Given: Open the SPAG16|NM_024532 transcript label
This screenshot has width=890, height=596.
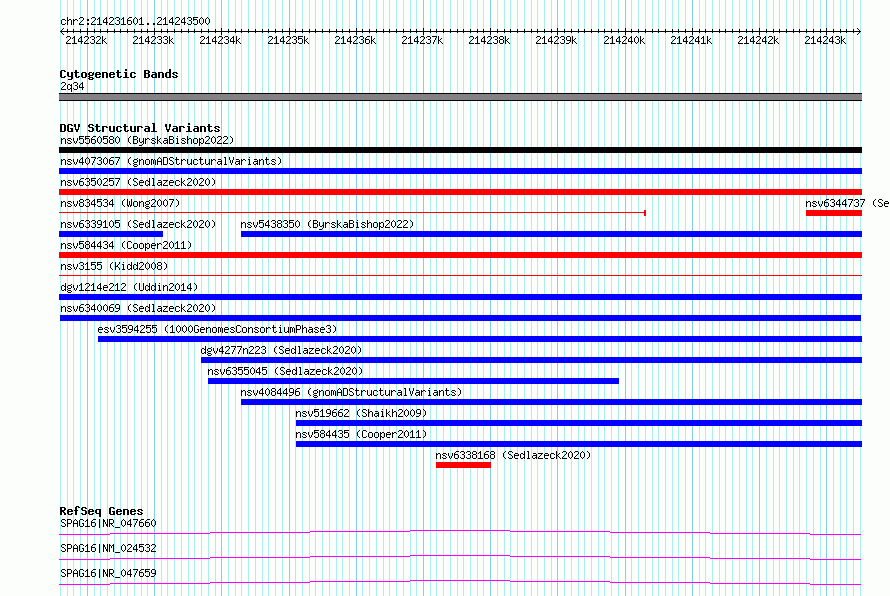Looking at the screenshot, I should [108, 548].
